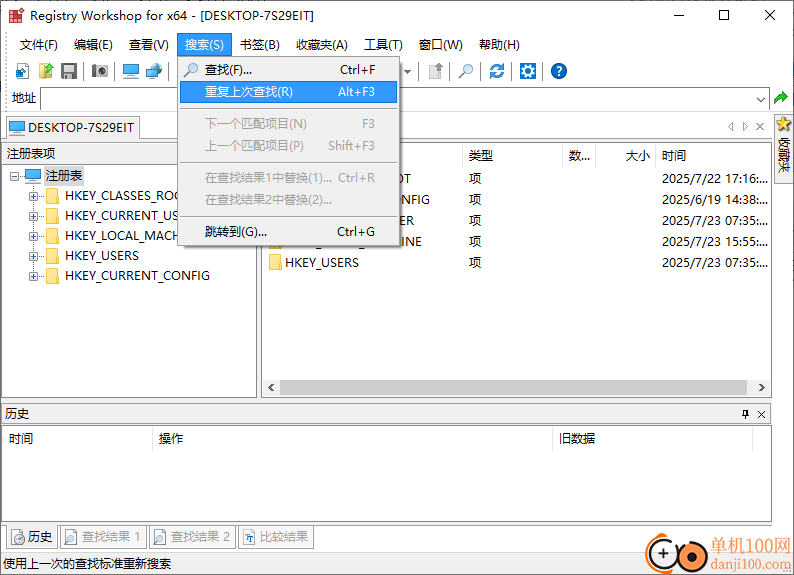Close the DESKTOP-7S29EIT document tab with X
The image size is (794, 575).
(760, 127)
